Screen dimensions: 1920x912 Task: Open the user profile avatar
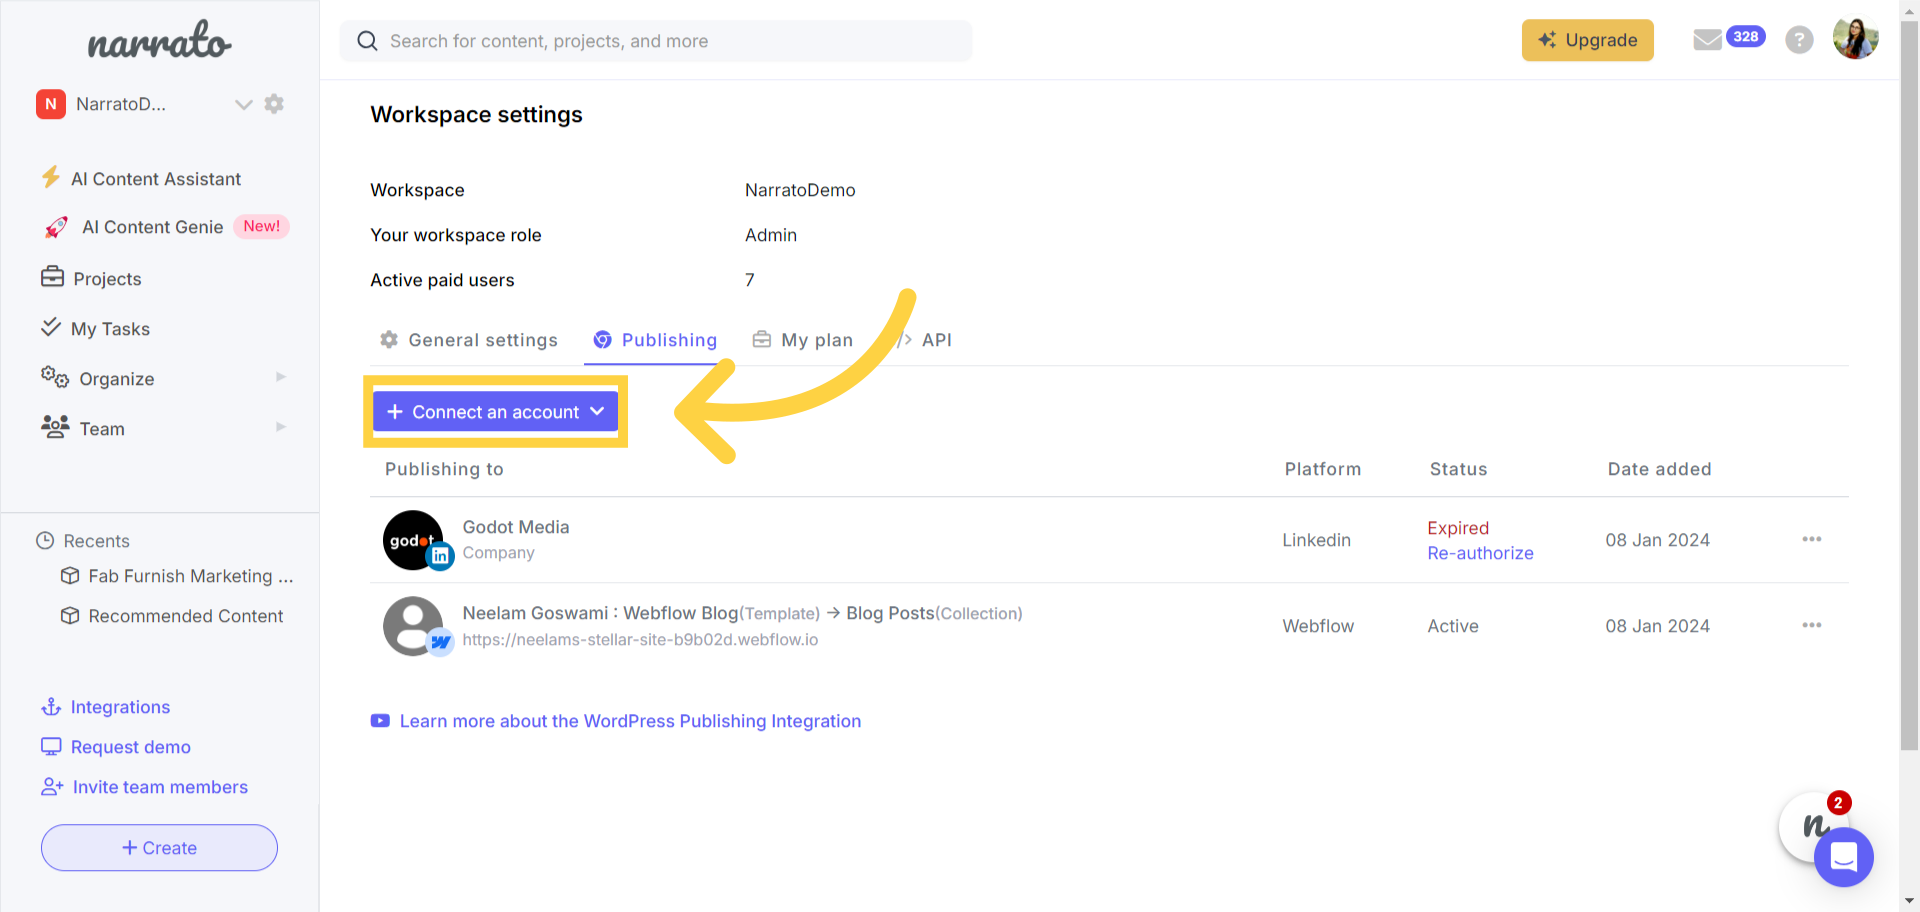(1855, 39)
